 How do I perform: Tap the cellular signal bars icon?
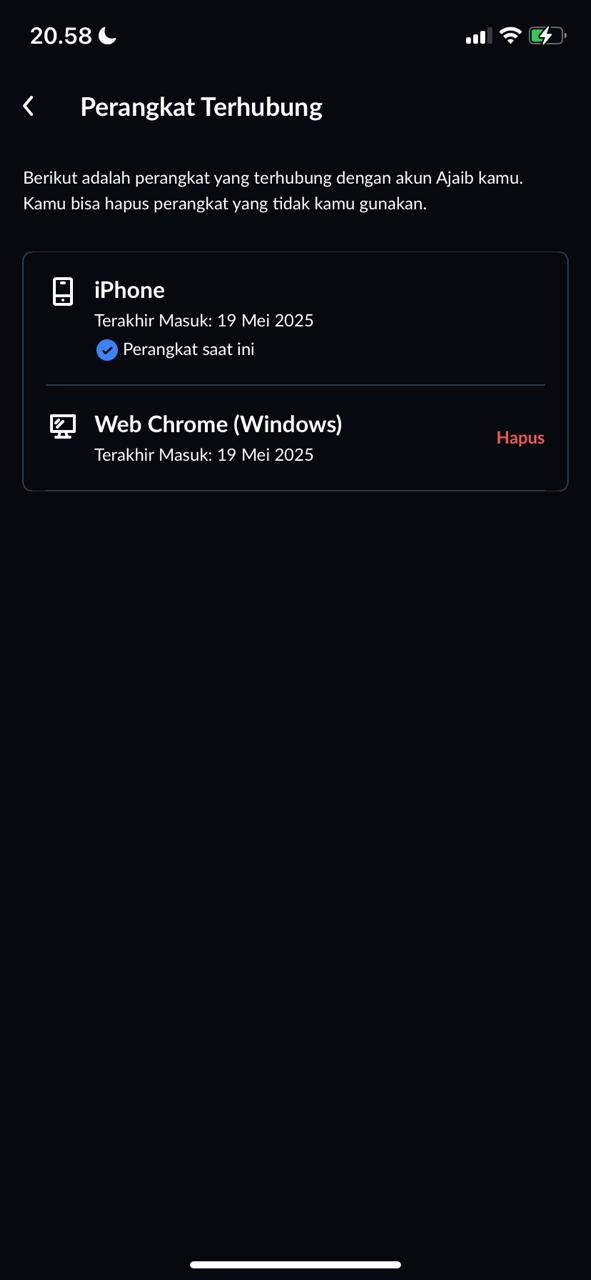pyautogui.click(x=478, y=37)
